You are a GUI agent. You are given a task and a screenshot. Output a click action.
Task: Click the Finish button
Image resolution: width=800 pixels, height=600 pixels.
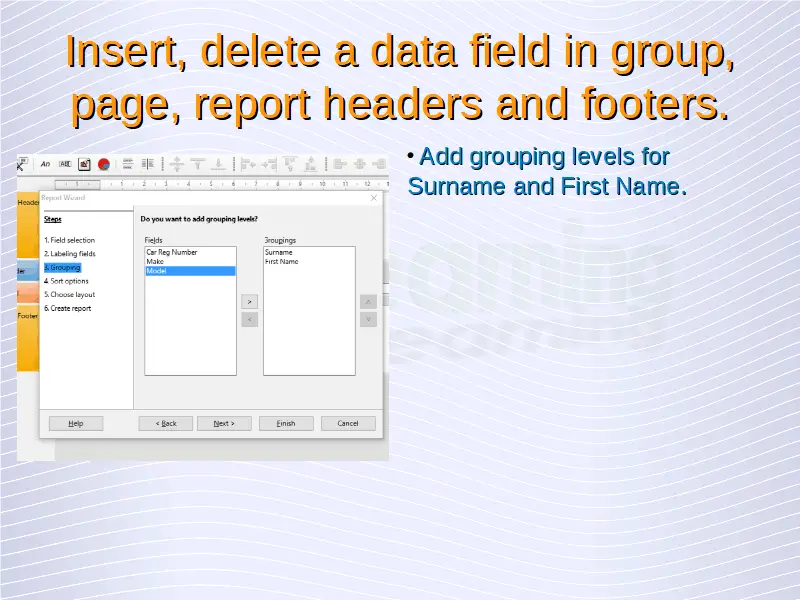coord(286,423)
